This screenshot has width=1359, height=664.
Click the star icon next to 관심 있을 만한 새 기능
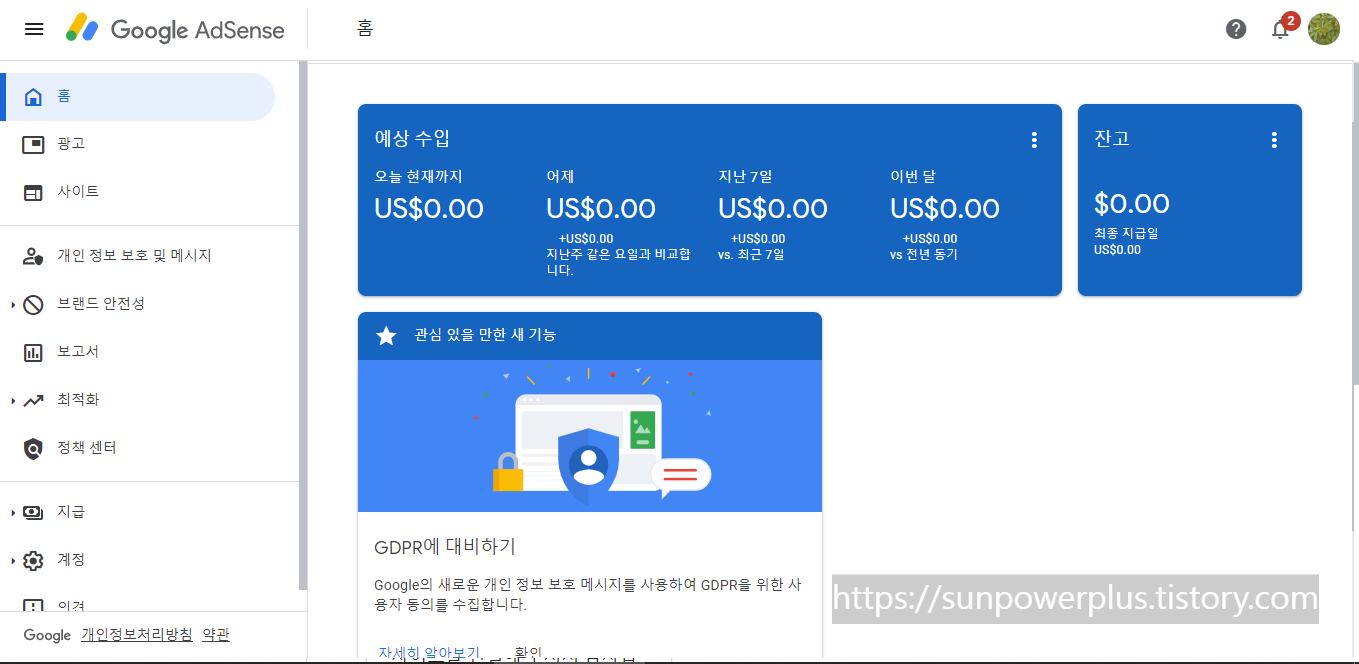click(386, 335)
